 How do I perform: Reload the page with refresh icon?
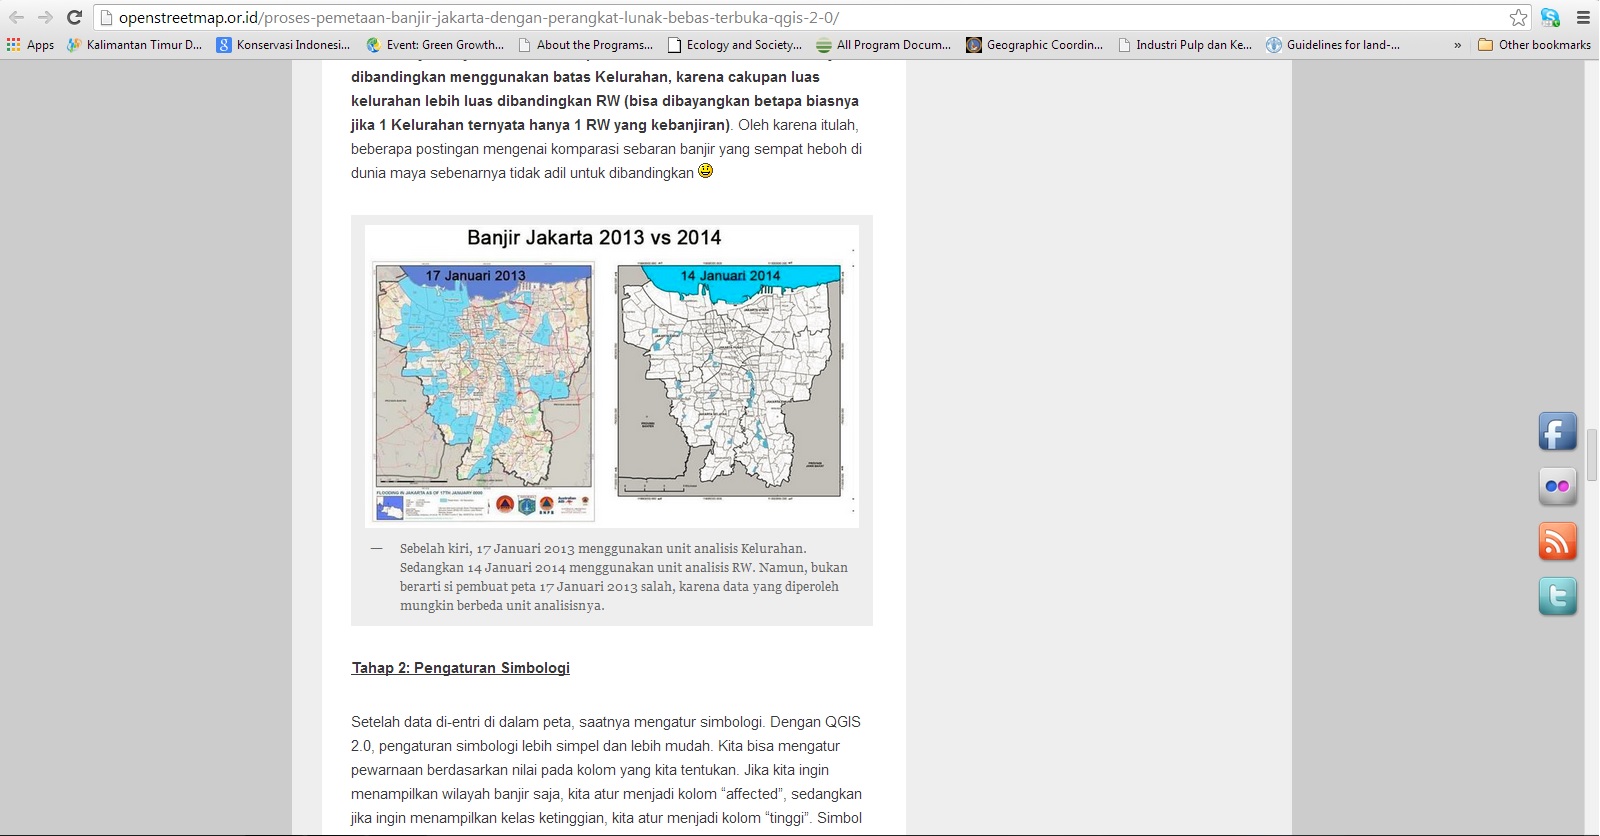(x=74, y=17)
